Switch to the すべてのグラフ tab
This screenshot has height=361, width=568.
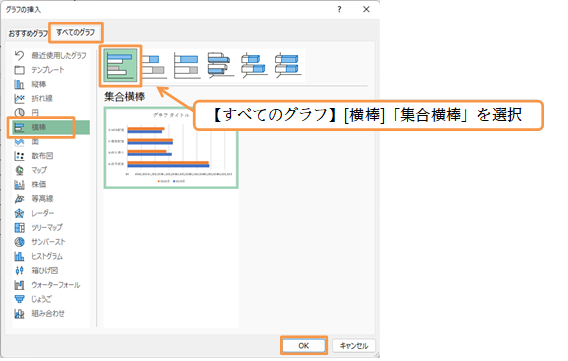click(x=75, y=33)
